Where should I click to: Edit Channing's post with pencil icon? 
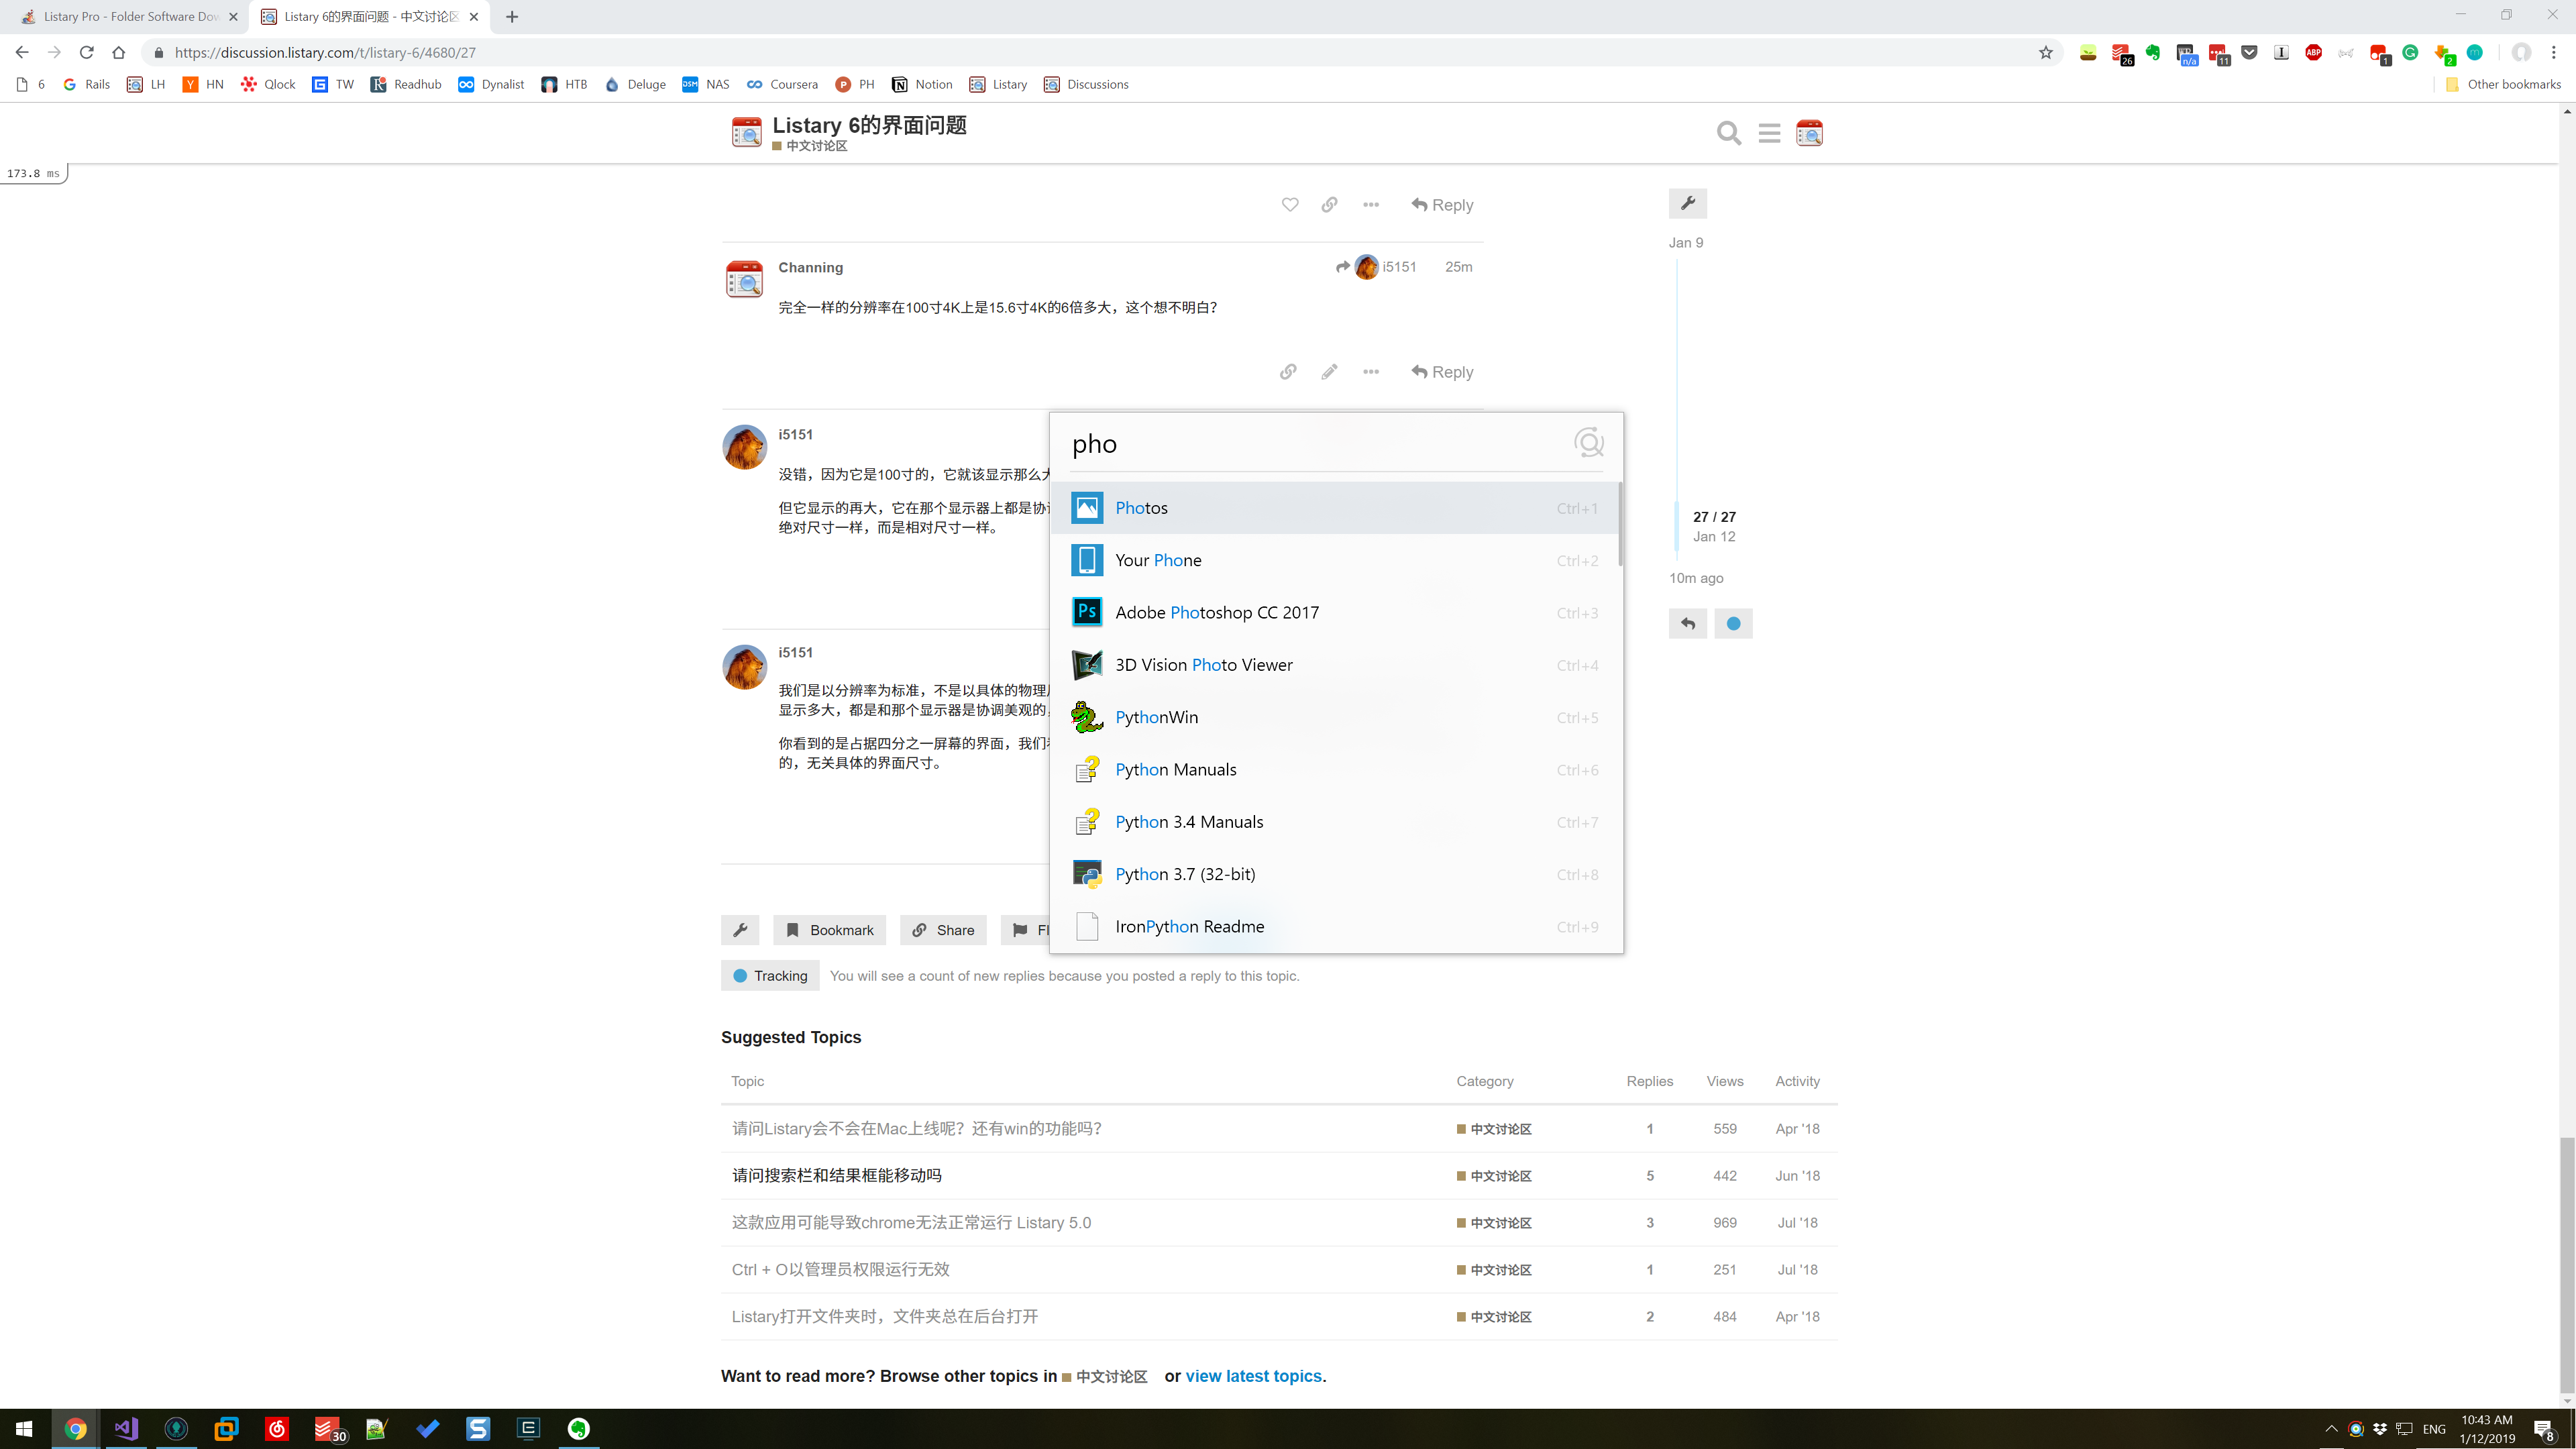pyautogui.click(x=1329, y=372)
